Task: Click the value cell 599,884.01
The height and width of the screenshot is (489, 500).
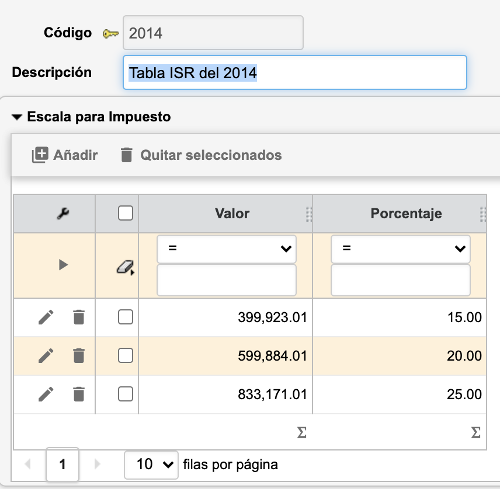Action: pos(226,356)
